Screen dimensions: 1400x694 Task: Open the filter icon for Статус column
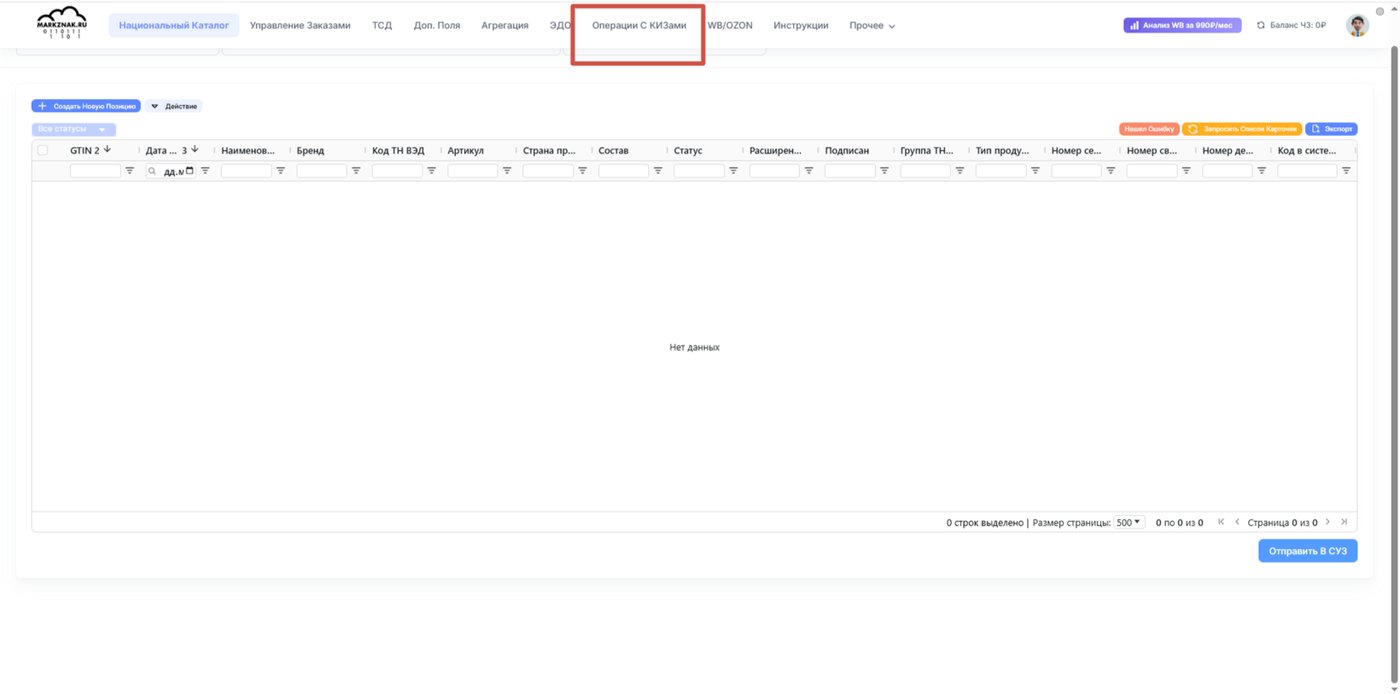point(733,171)
